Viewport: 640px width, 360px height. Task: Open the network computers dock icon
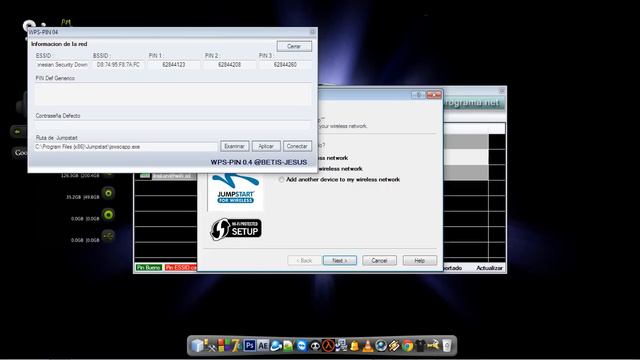coord(341,346)
